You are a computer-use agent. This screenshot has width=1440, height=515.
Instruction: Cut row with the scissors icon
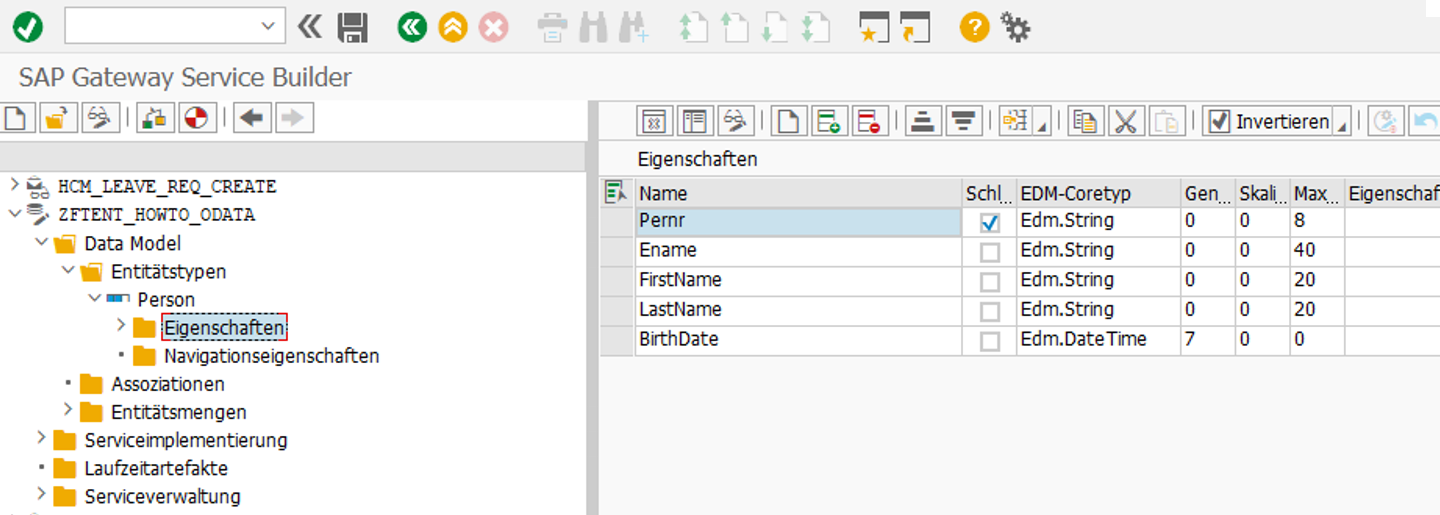coord(1126,121)
